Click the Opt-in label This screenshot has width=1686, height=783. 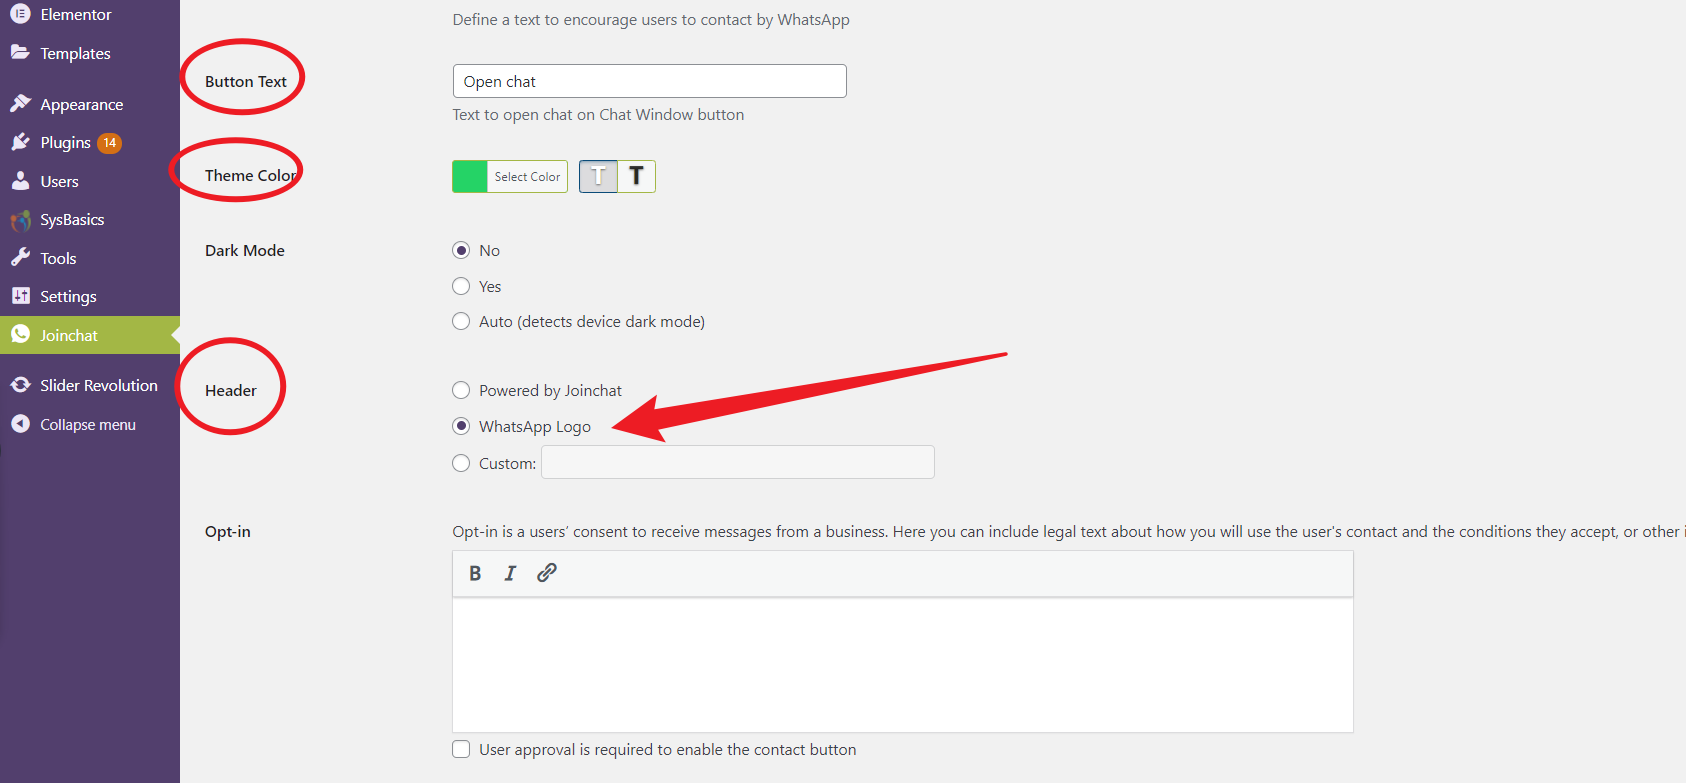pos(228,531)
